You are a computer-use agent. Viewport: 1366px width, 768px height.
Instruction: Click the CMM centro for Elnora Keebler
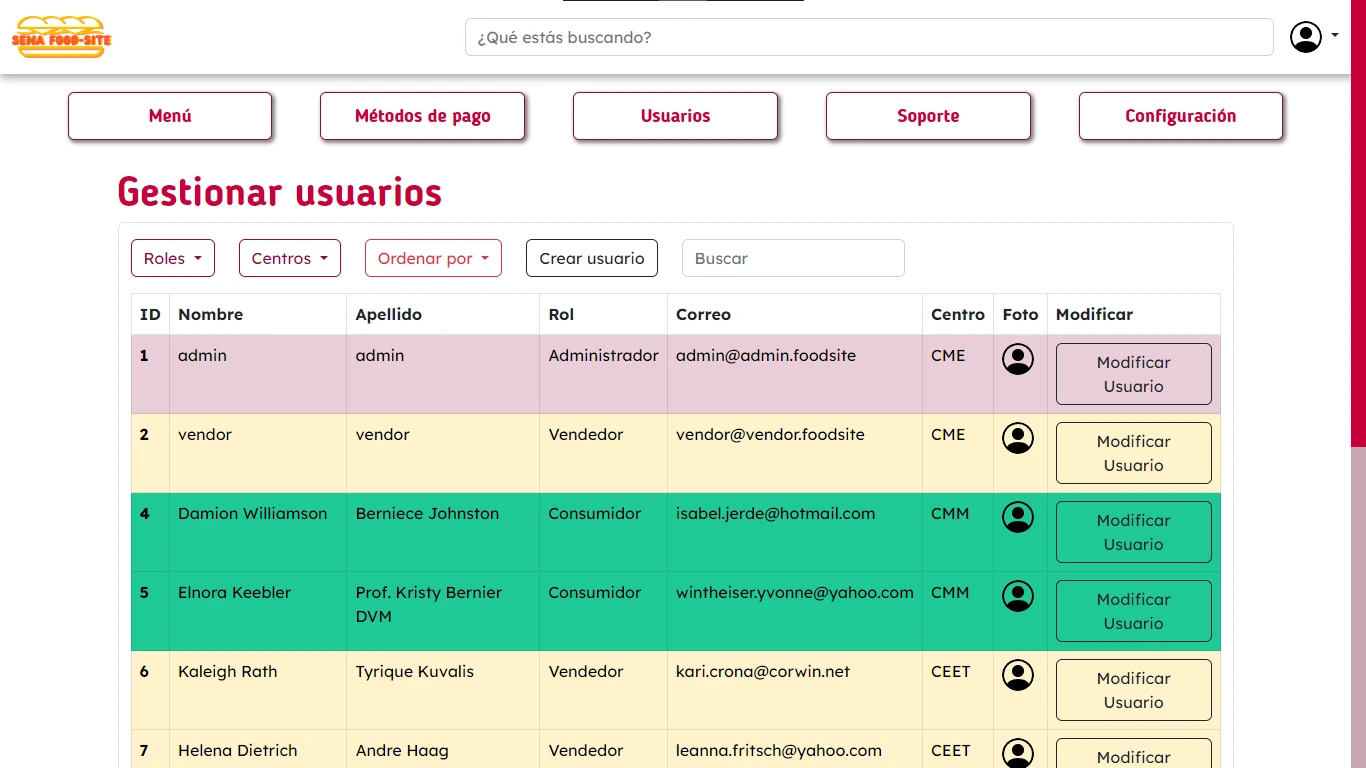tap(950, 592)
